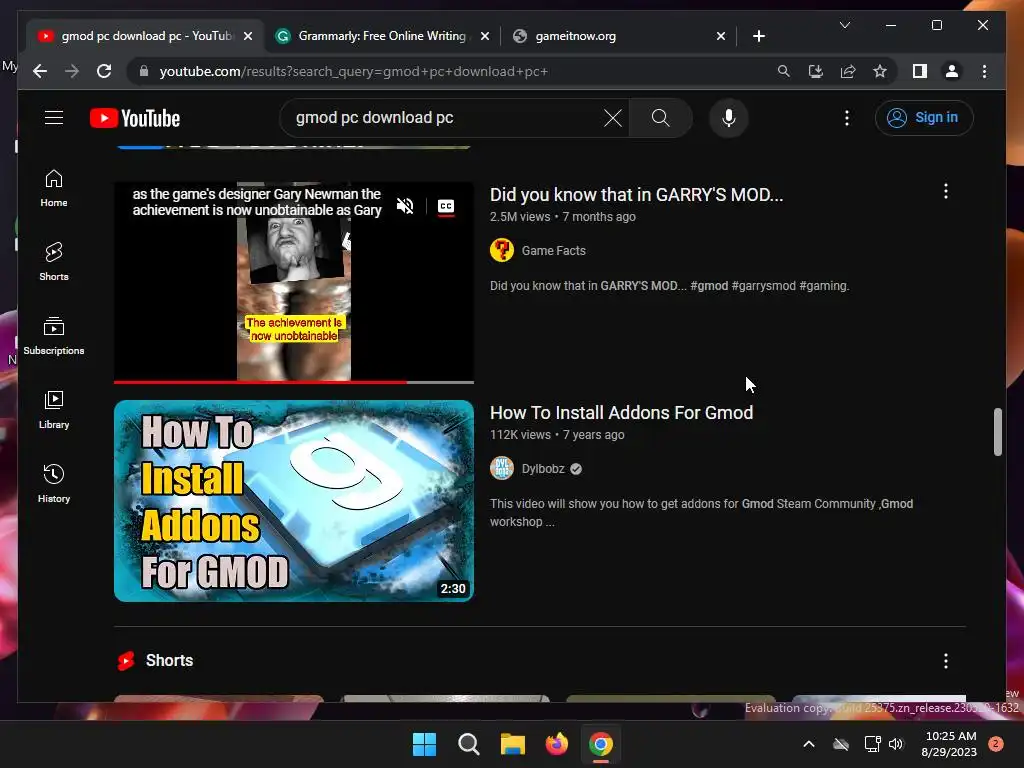1024x768 pixels.
Task: Go to Home in sidebar
Action: [54, 188]
